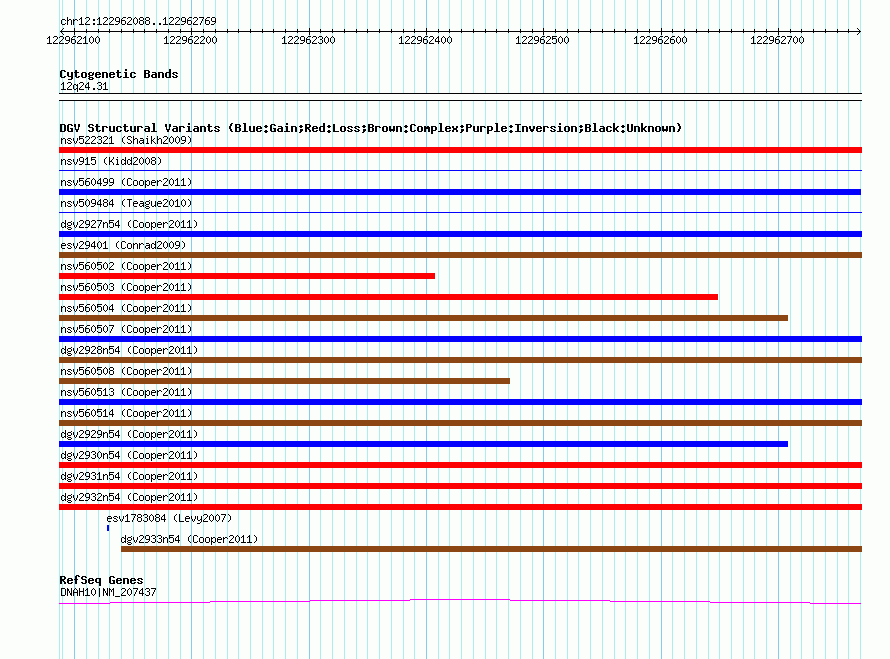Click the brown esv29401 complex bar
This screenshot has height=659, width=890.
[x=460, y=255]
